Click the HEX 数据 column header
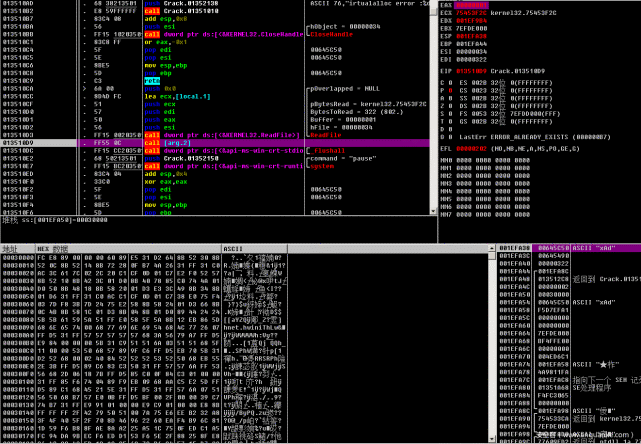641x444 pixels. click(x=128, y=249)
